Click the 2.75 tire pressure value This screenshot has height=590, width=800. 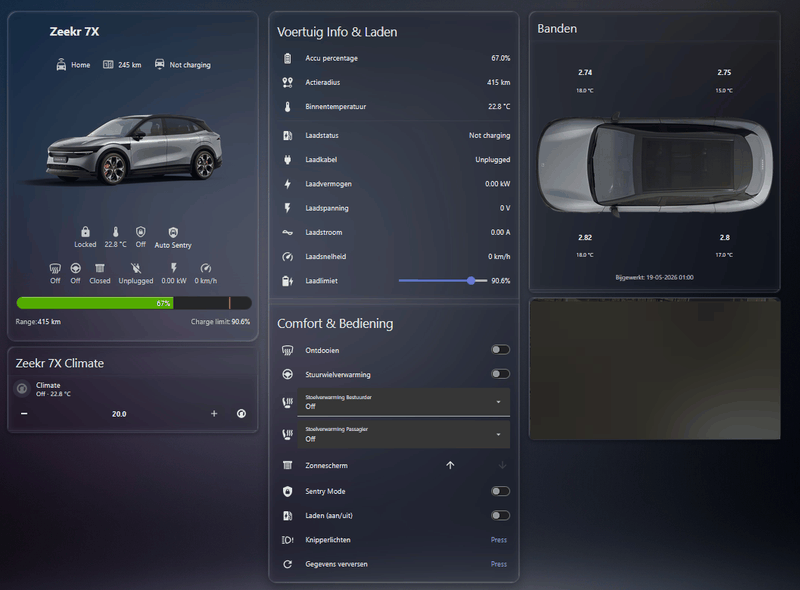coord(724,72)
